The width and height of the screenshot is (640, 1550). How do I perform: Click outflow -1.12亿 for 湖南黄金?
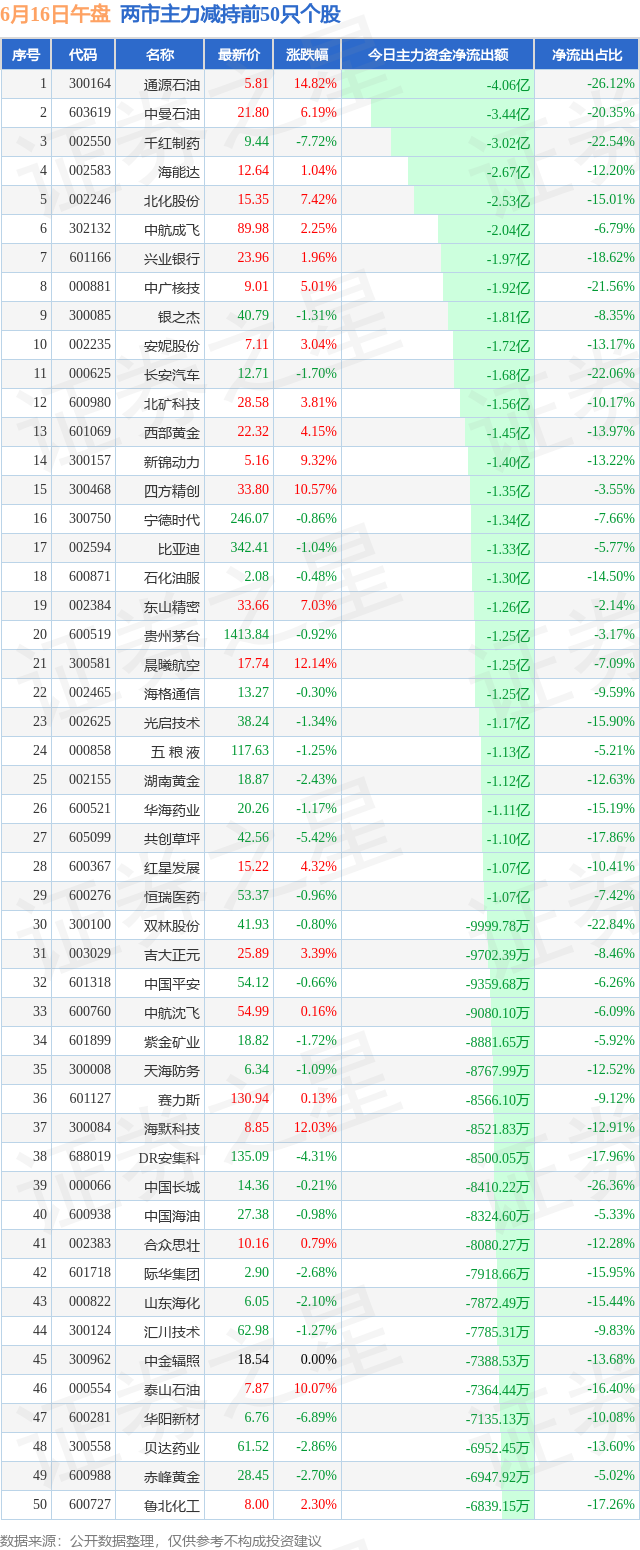(x=507, y=781)
